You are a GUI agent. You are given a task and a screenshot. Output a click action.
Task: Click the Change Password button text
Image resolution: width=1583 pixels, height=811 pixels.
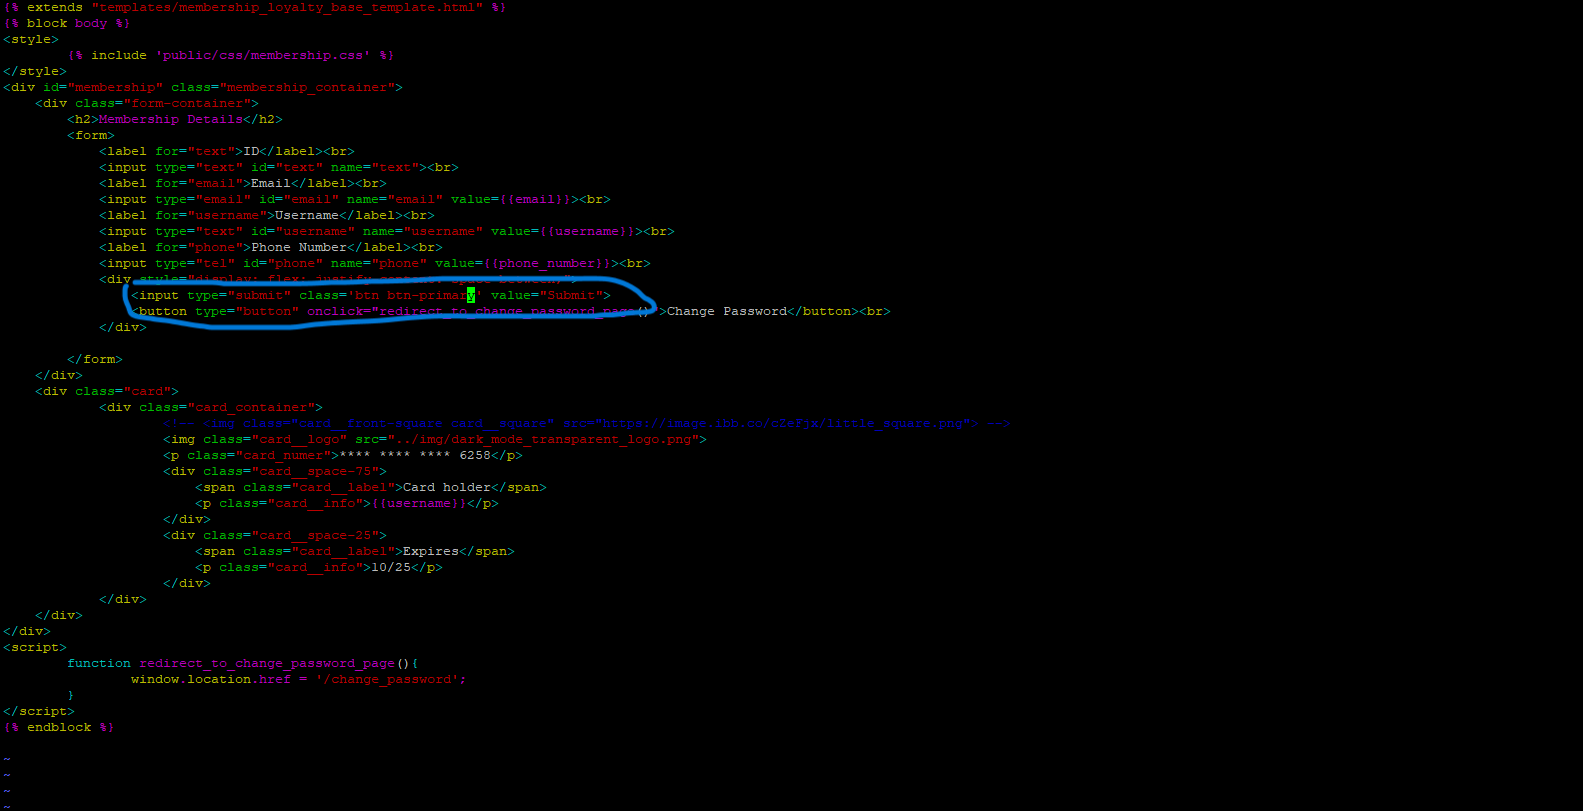pyautogui.click(x=727, y=311)
